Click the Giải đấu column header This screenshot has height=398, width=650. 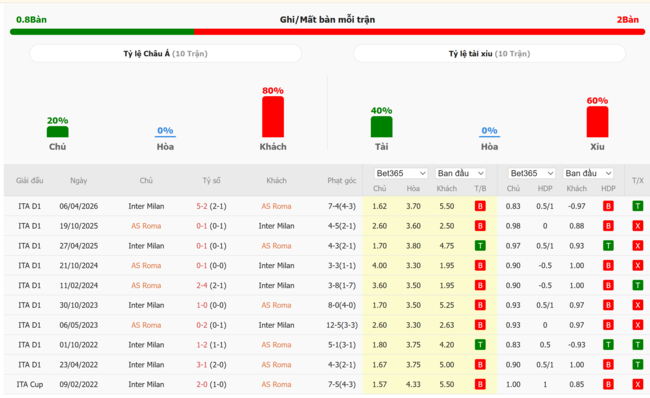point(29,180)
